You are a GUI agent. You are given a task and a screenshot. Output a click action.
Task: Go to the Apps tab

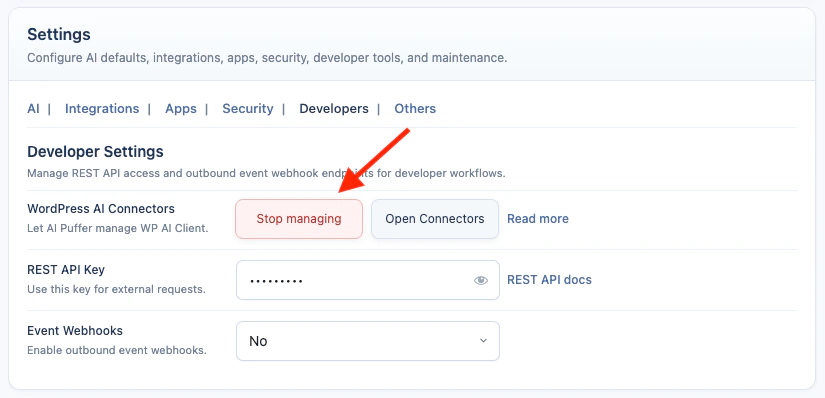[x=181, y=108]
